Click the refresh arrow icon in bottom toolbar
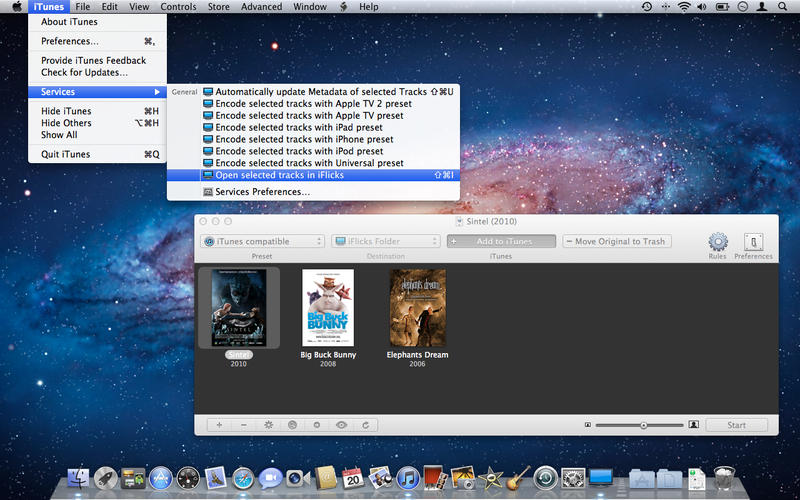 [366, 425]
